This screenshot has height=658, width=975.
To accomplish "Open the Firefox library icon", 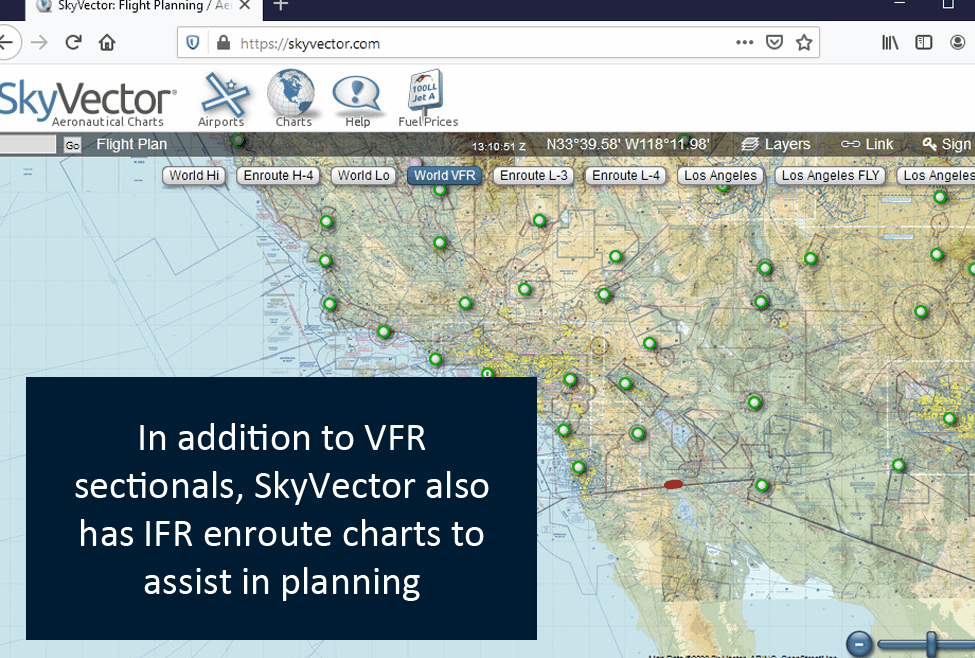I will pyautogui.click(x=890, y=42).
